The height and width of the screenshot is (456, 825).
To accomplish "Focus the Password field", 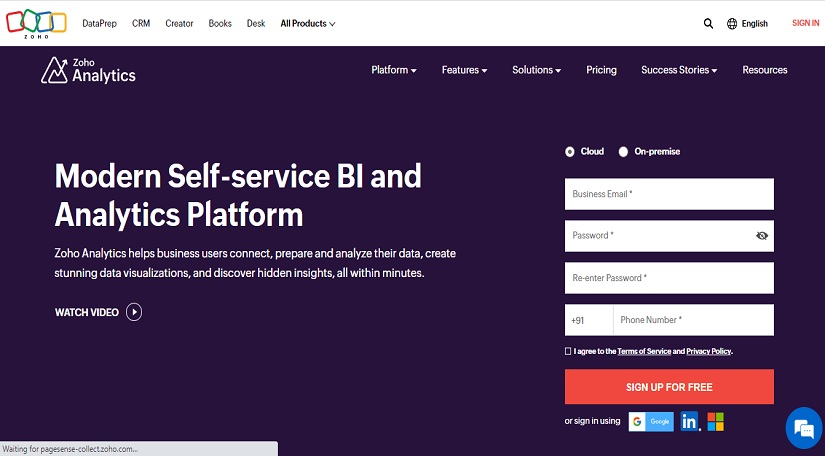I will pos(669,236).
